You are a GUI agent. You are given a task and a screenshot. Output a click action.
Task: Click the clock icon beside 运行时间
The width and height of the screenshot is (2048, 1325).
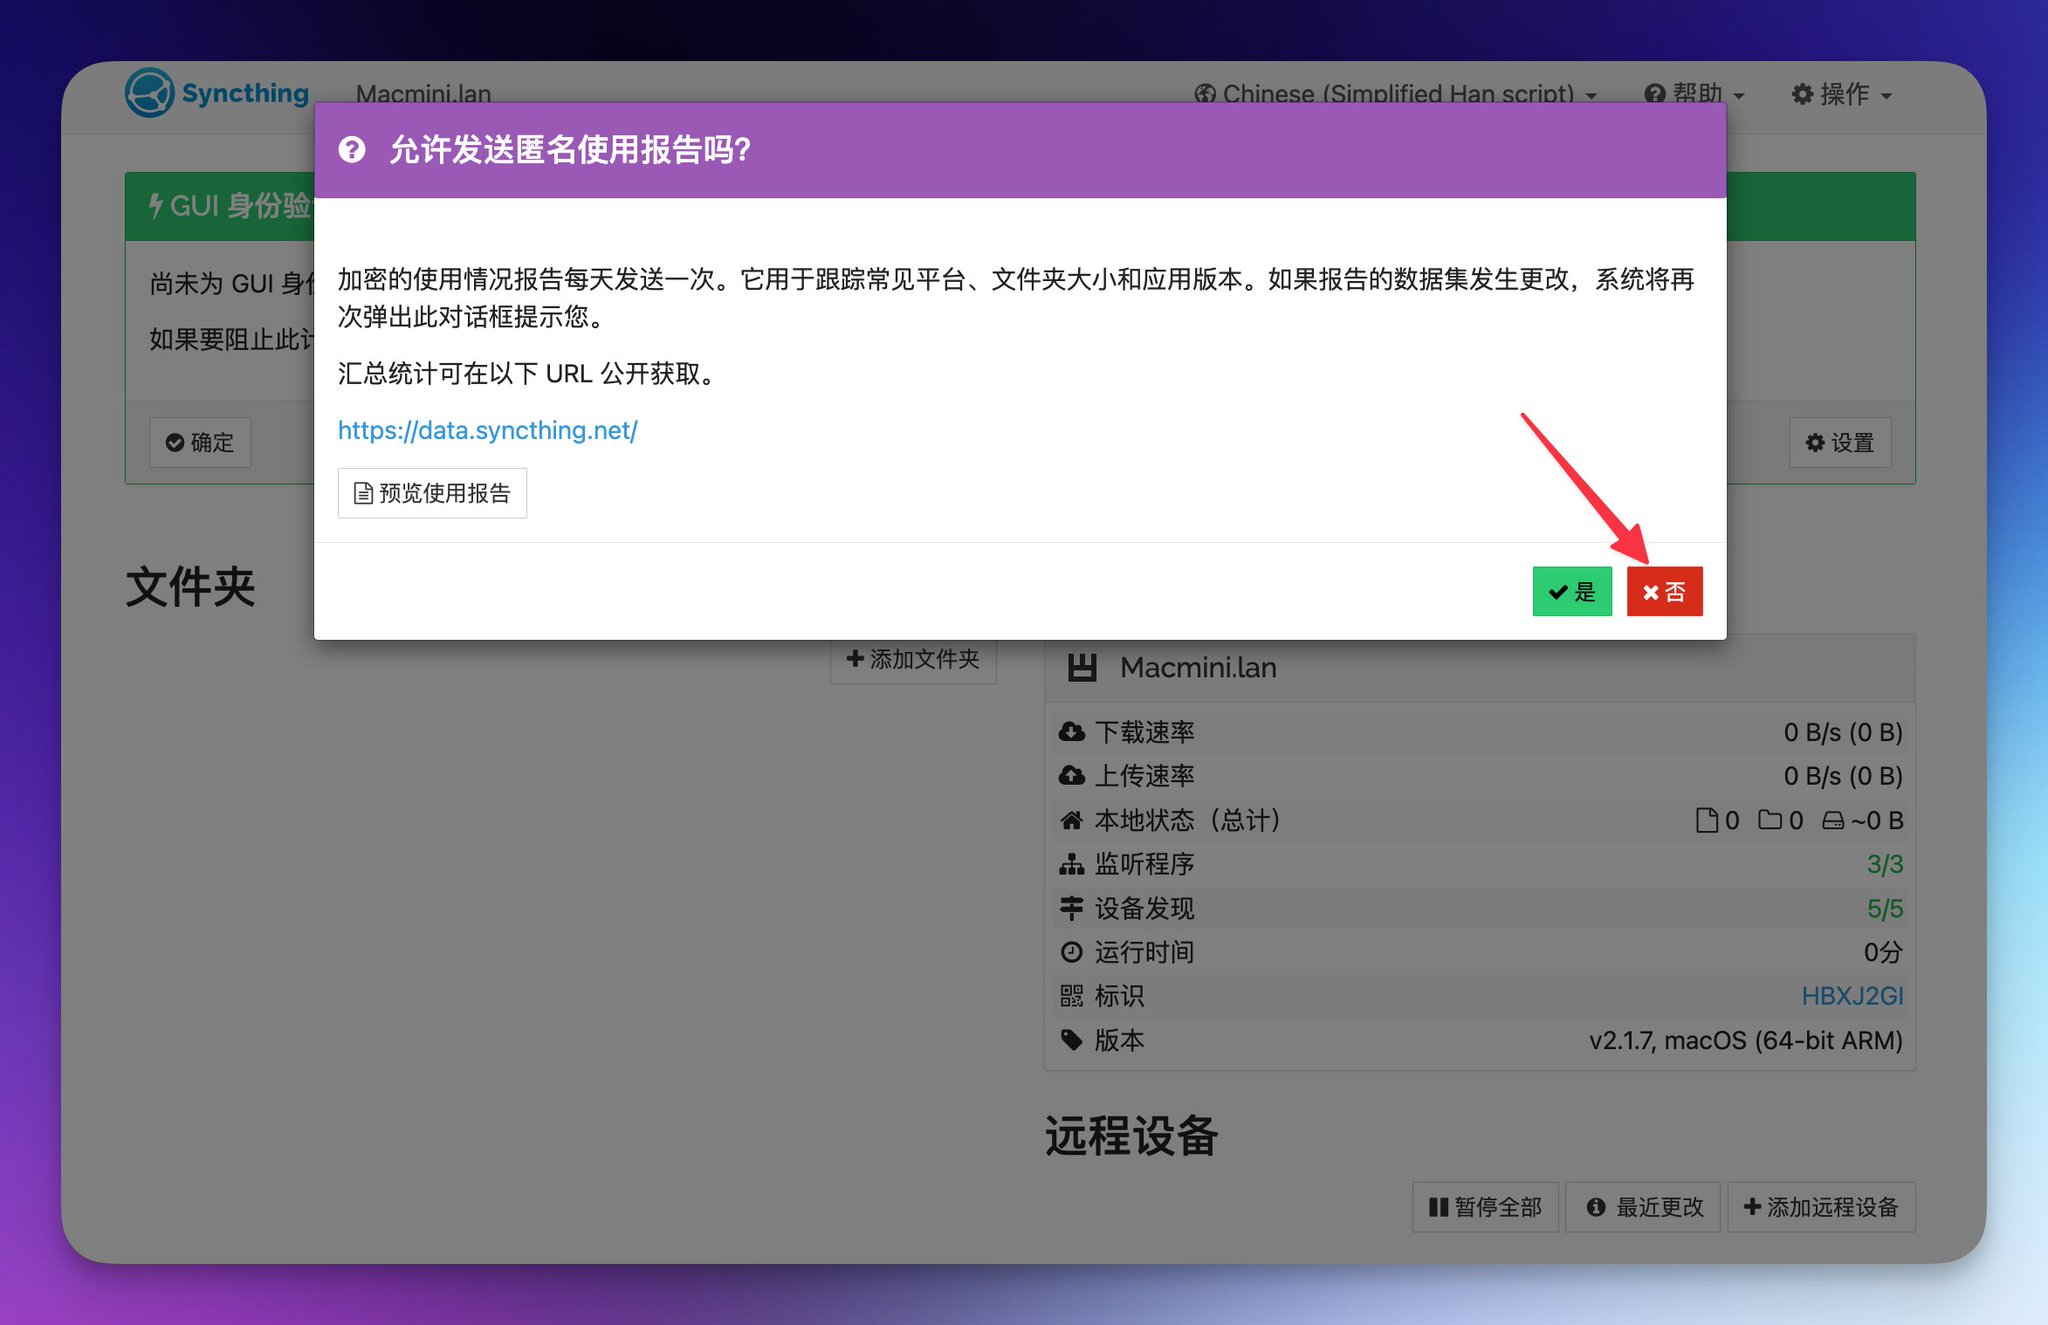(1071, 952)
